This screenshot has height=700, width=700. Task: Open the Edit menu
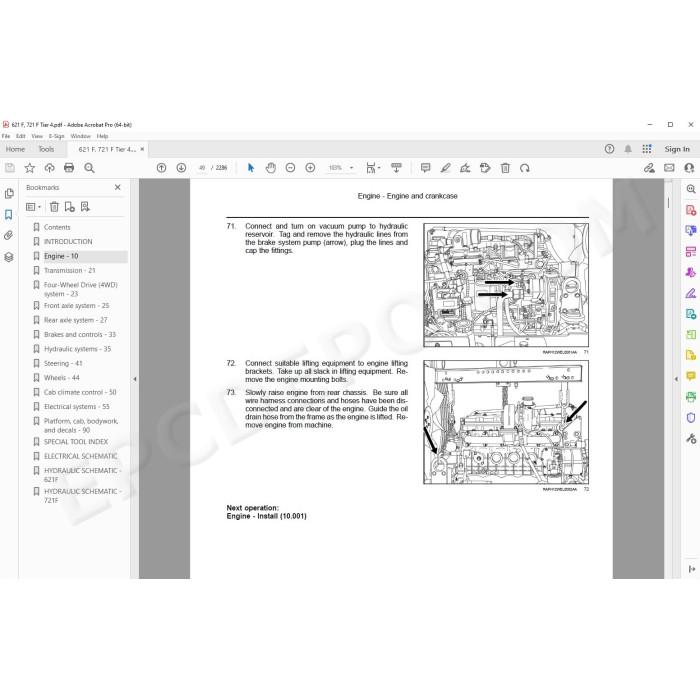click(21, 136)
